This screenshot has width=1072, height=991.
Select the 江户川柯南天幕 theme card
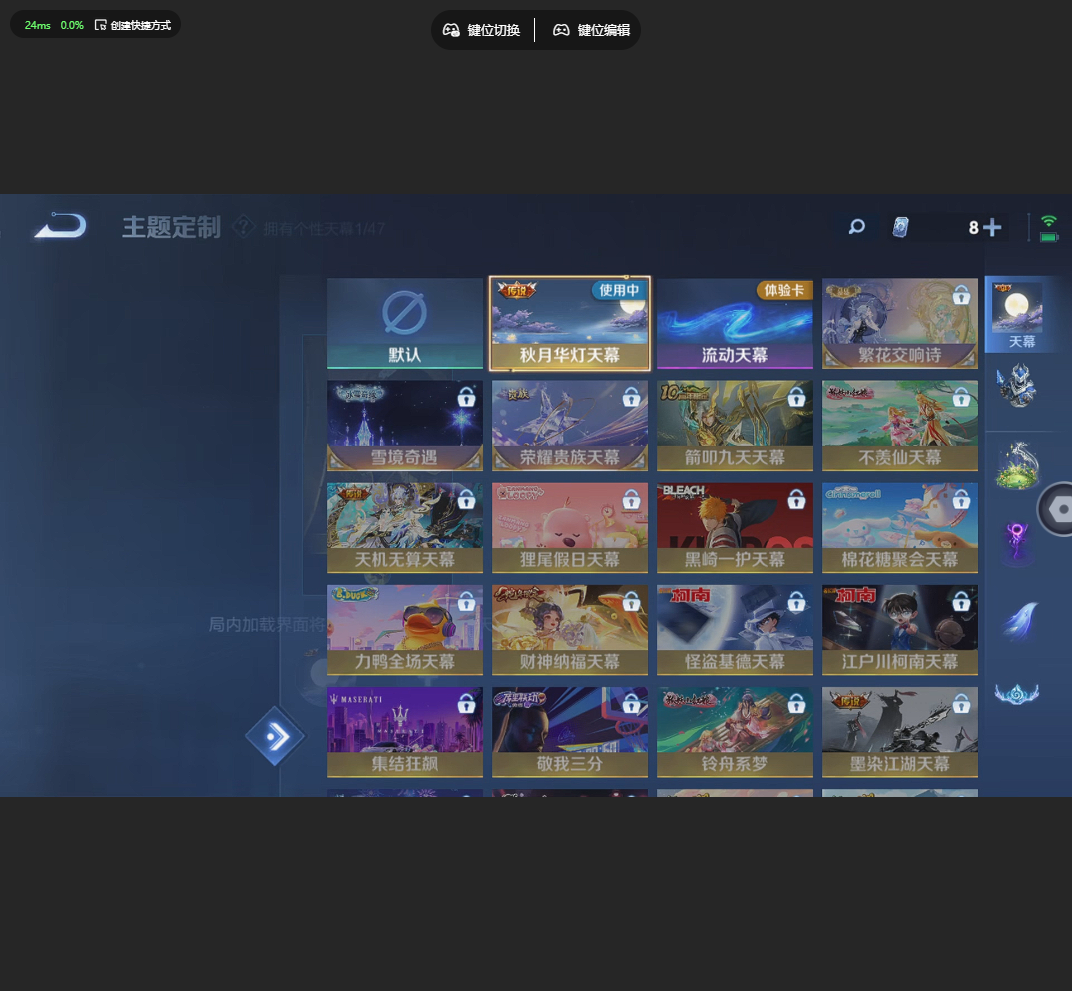[900, 630]
